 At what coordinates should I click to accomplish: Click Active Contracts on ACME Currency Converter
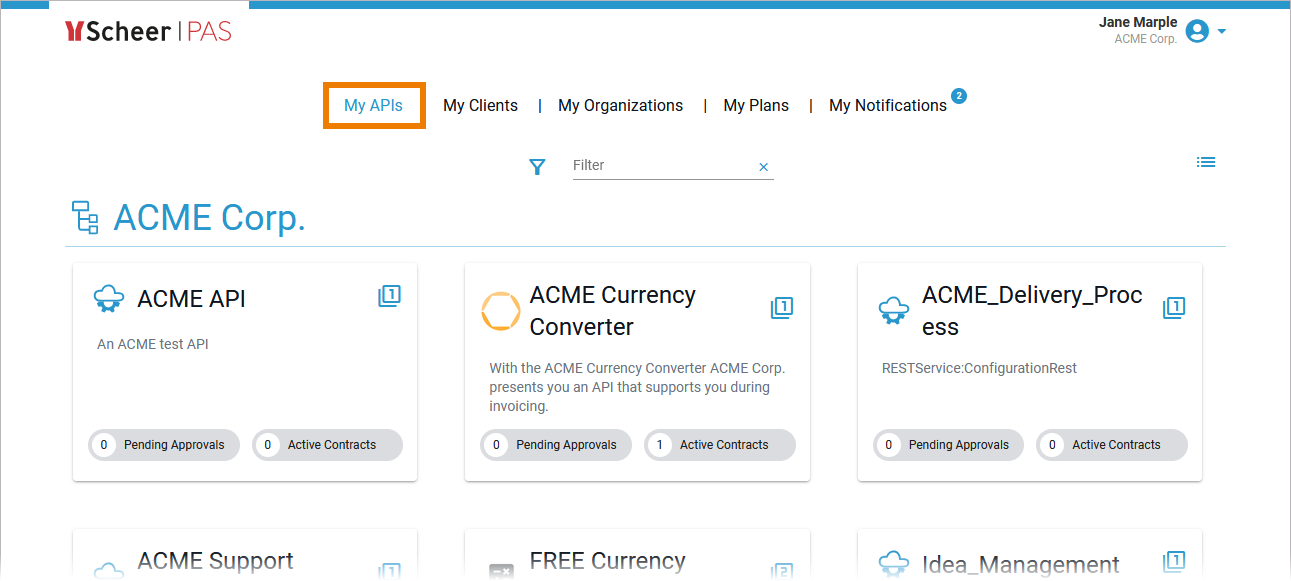(720, 445)
